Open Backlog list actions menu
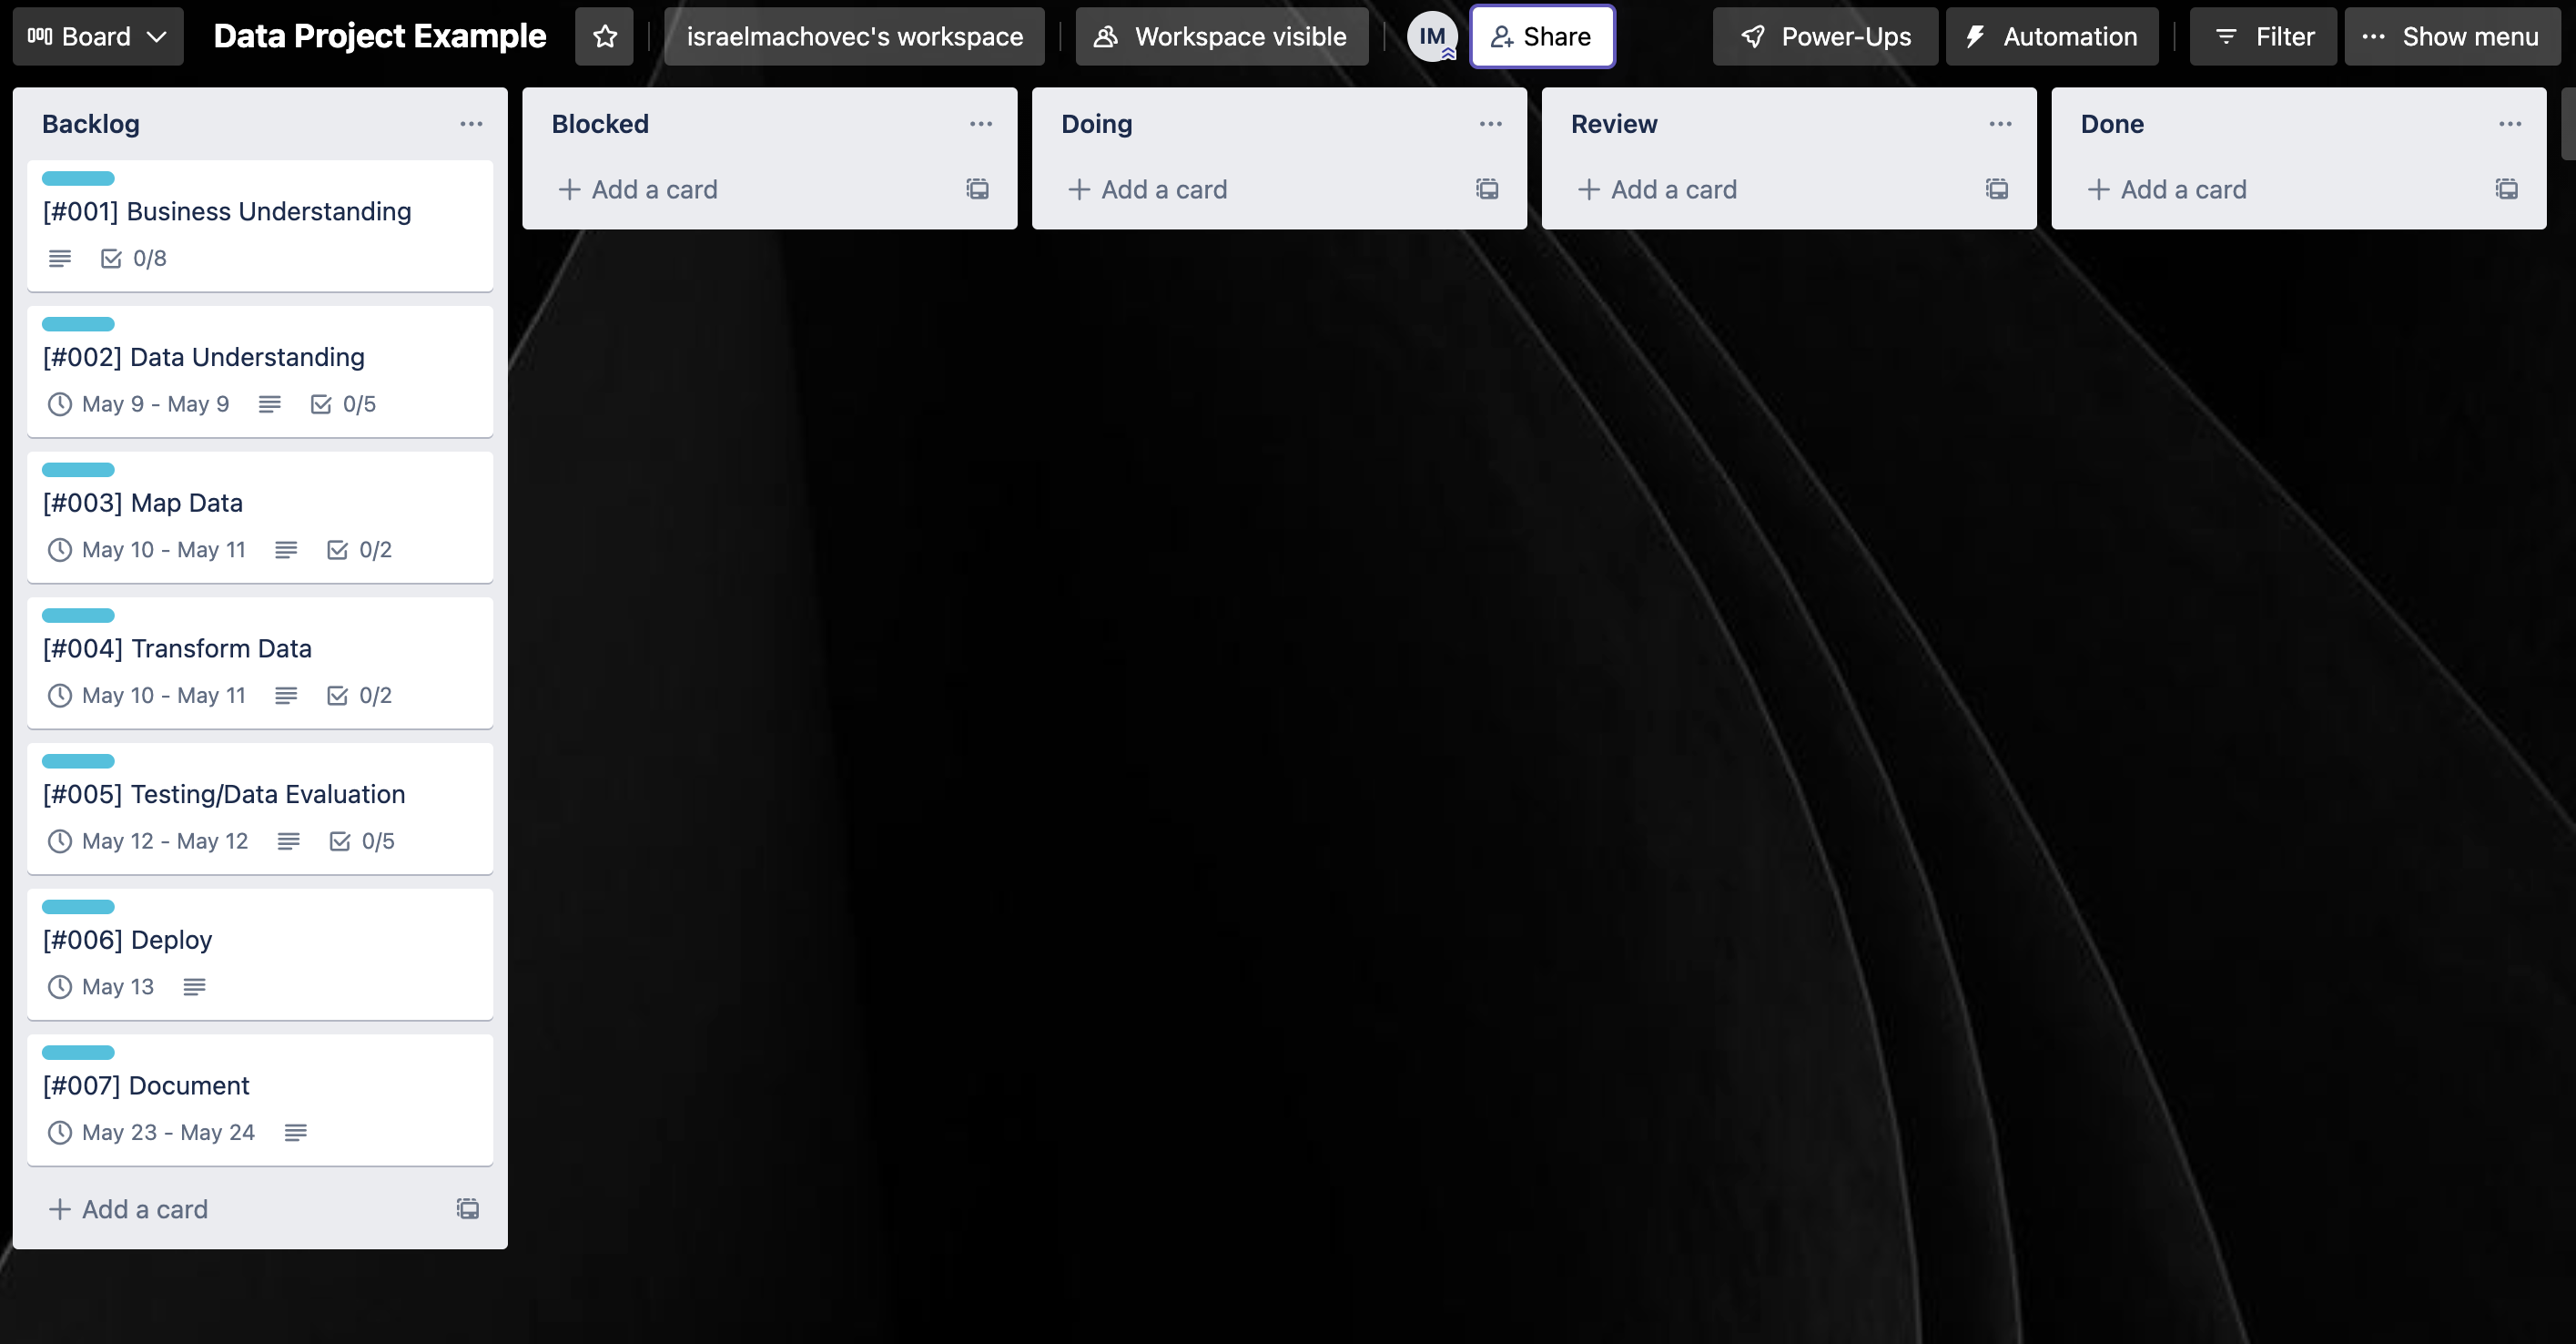 click(x=471, y=124)
